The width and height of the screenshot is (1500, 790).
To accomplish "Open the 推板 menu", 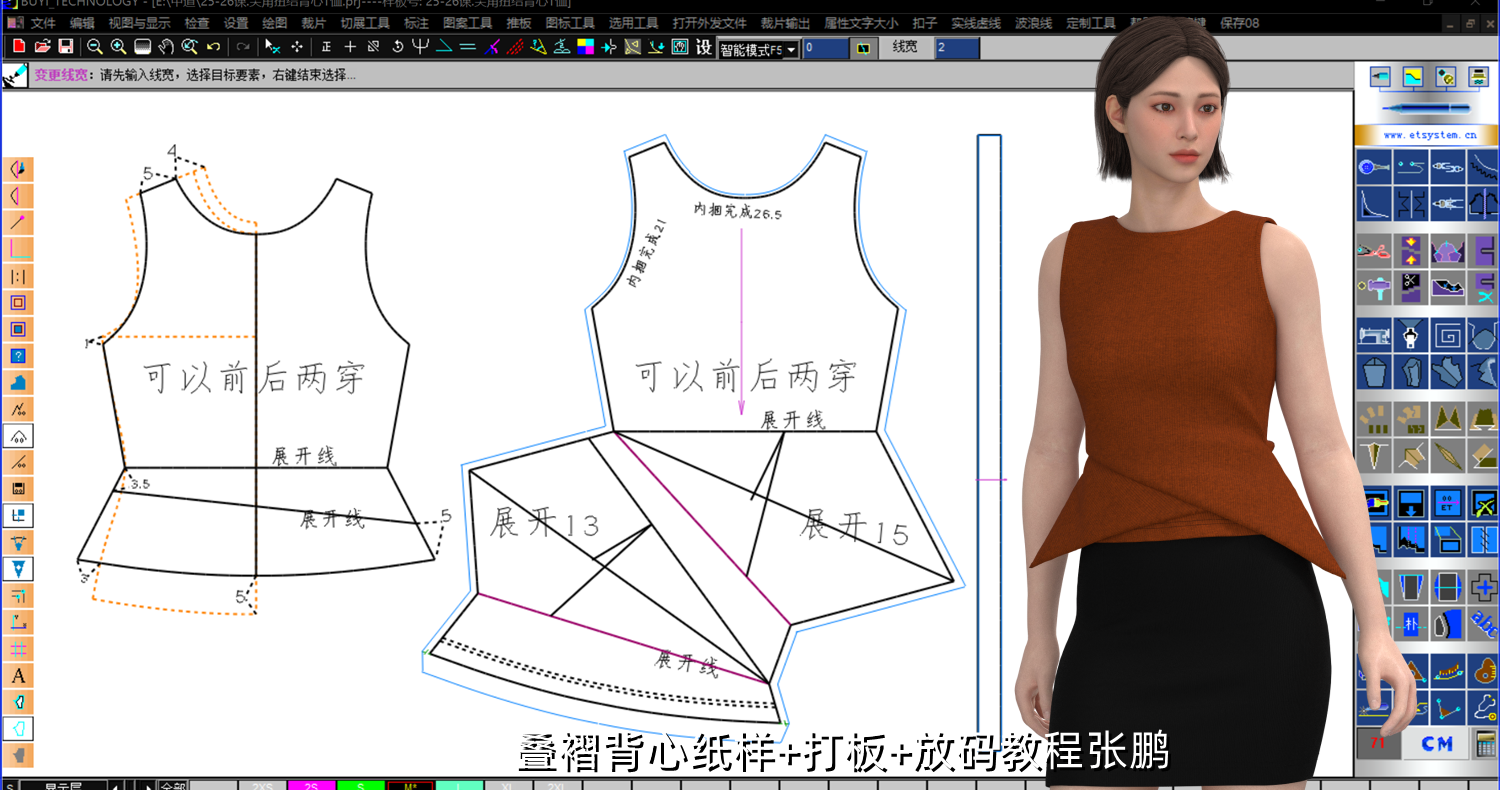I will tap(519, 23).
